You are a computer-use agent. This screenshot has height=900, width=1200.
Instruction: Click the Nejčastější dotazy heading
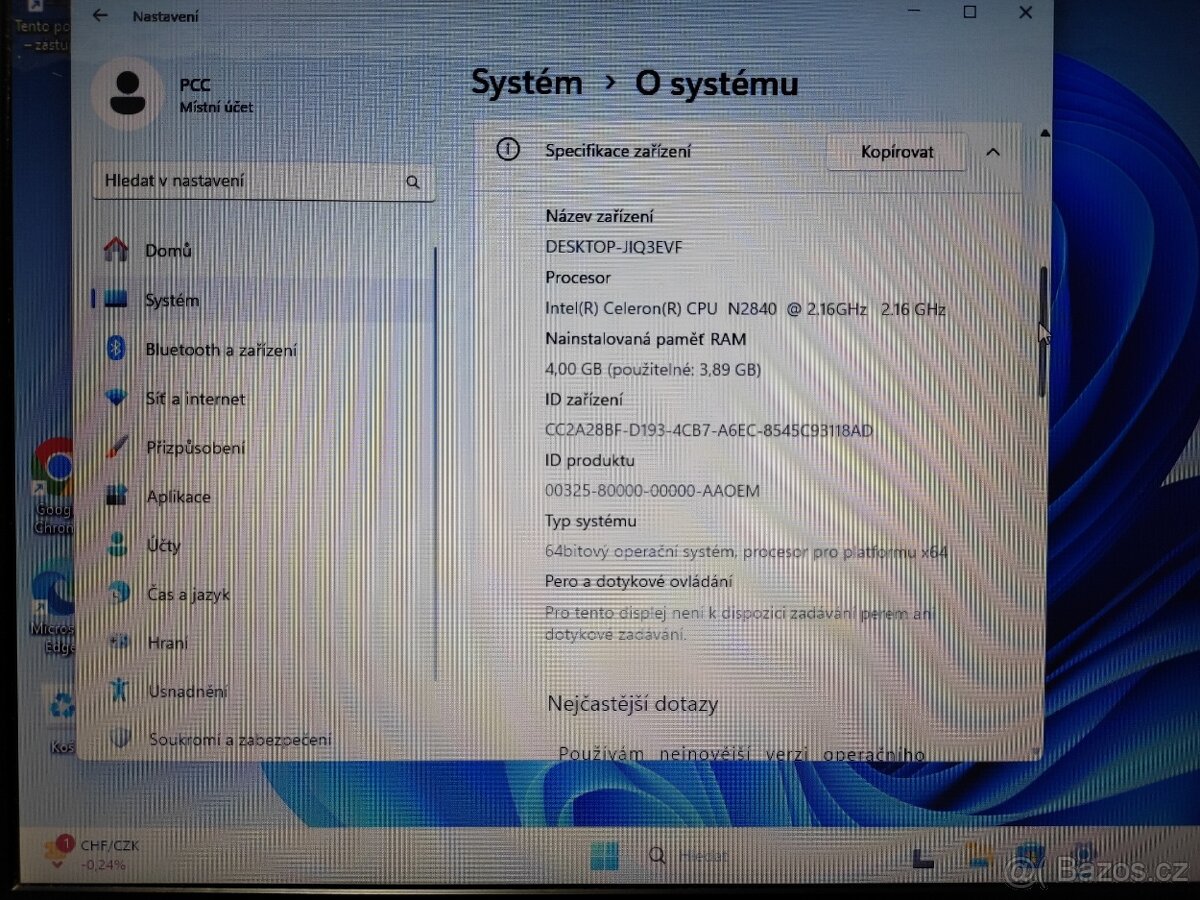pos(633,704)
